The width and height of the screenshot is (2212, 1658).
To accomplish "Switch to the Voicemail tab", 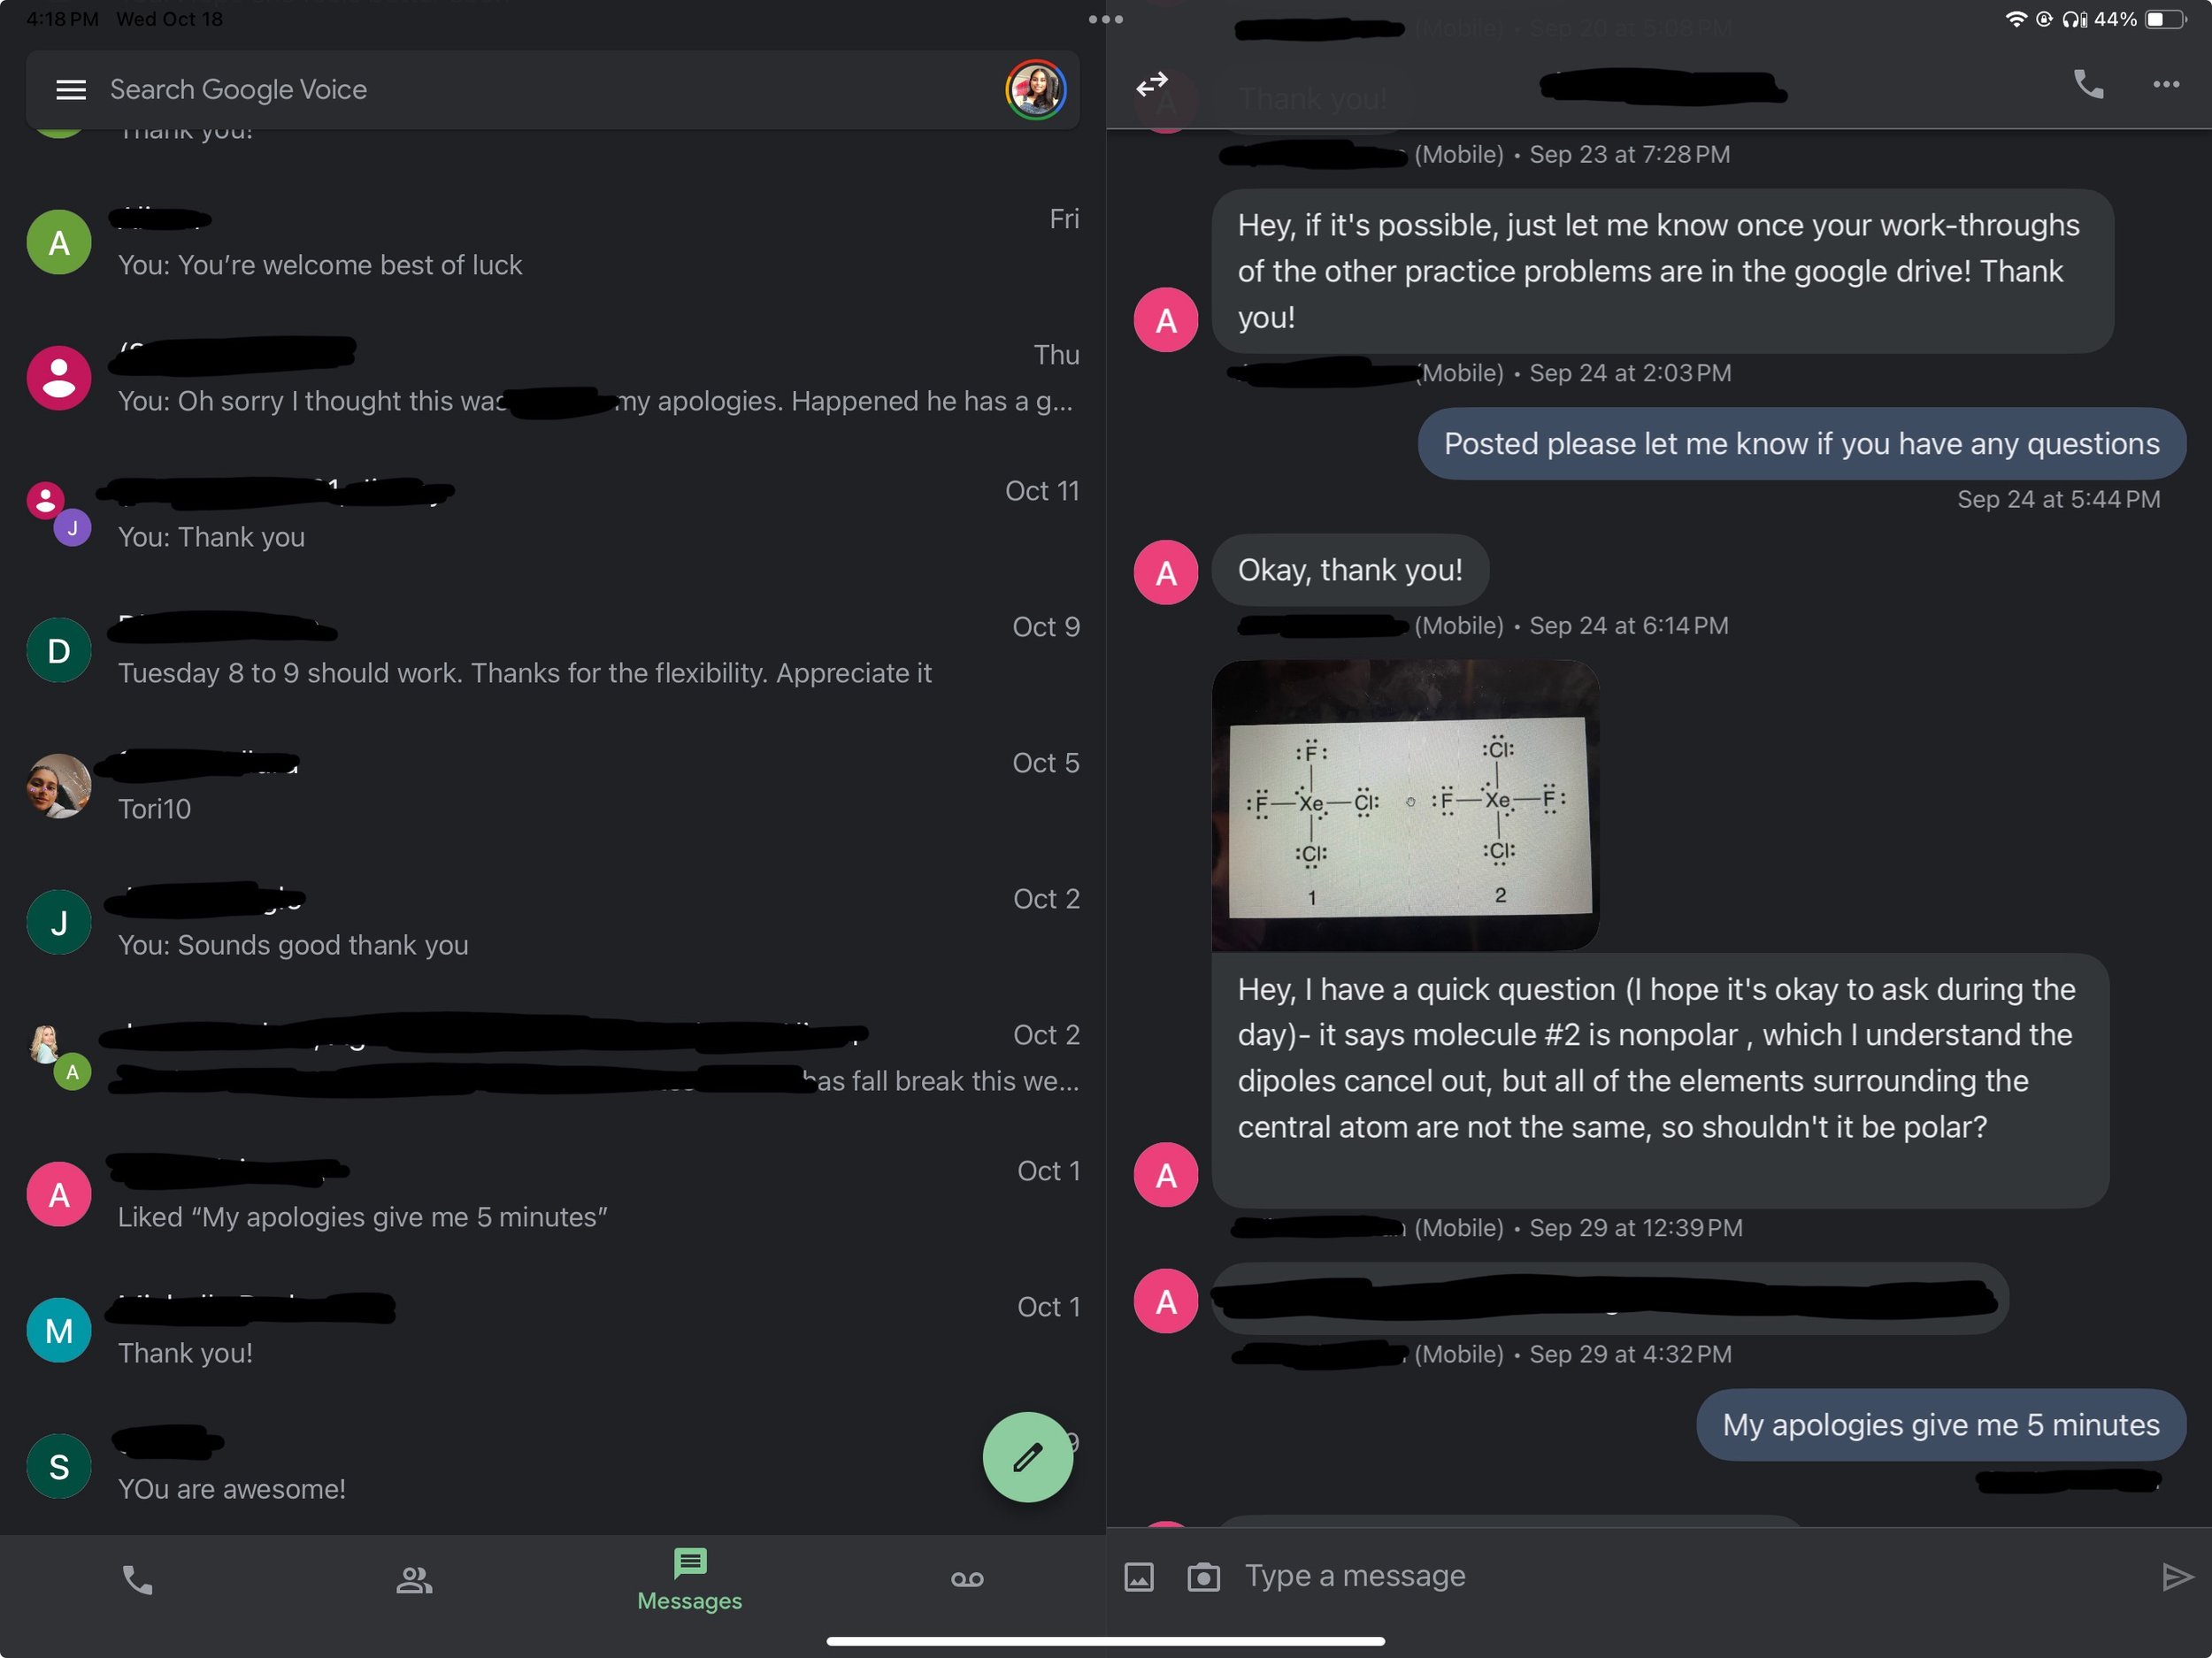I will 967,1579.
